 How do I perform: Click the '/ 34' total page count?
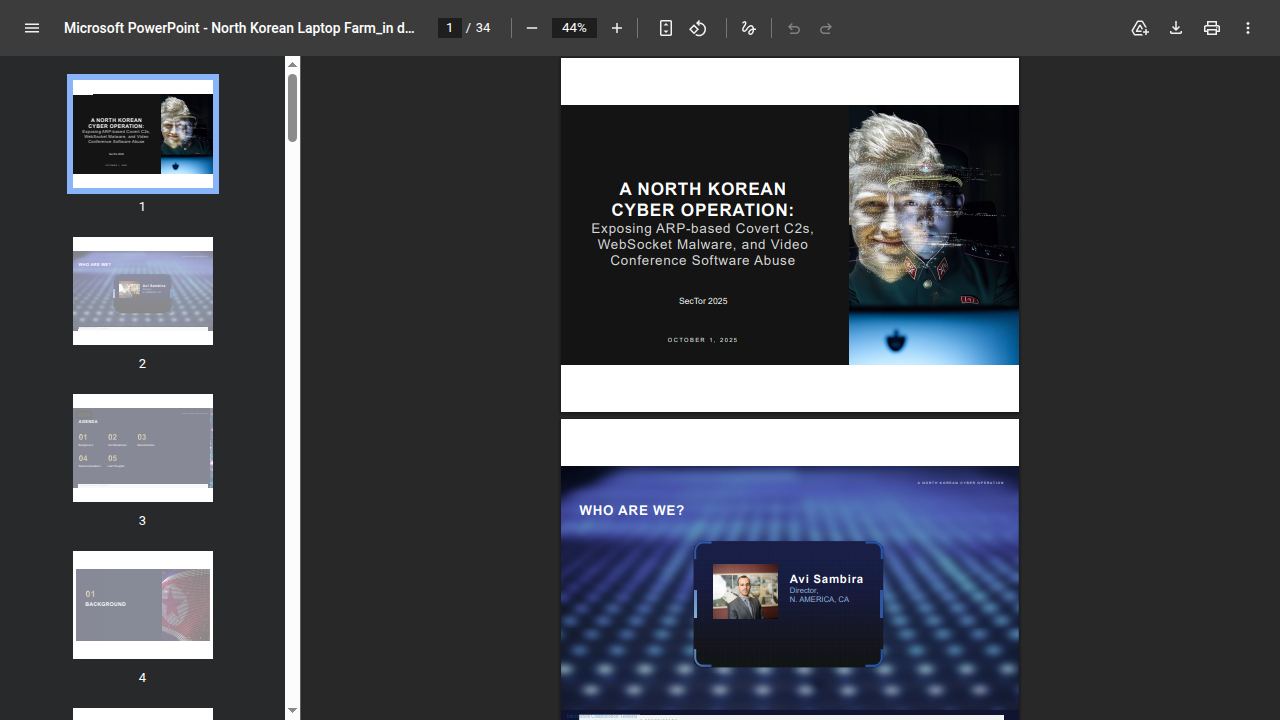click(479, 28)
